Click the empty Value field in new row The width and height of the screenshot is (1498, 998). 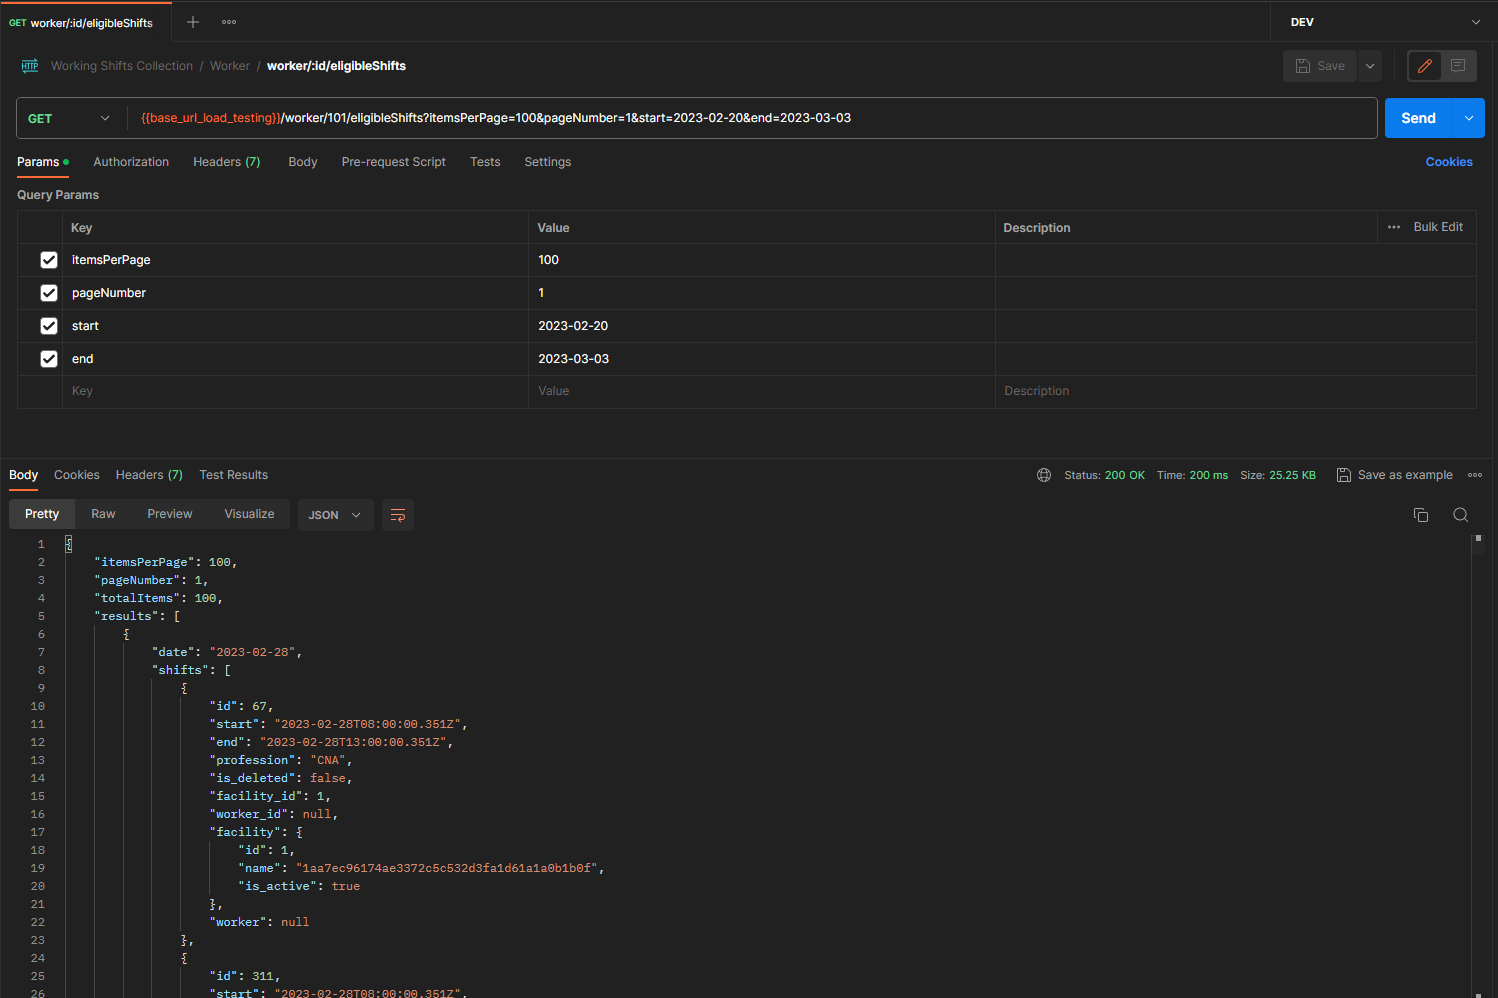click(x=762, y=392)
